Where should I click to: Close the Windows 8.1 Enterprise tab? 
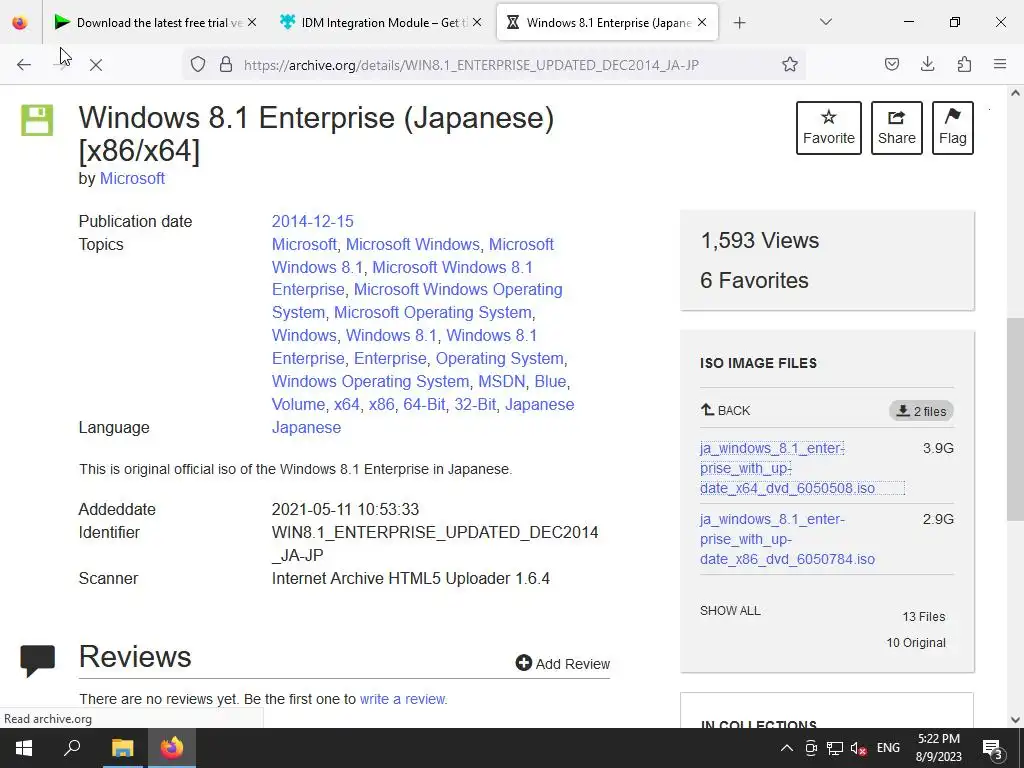(702, 23)
